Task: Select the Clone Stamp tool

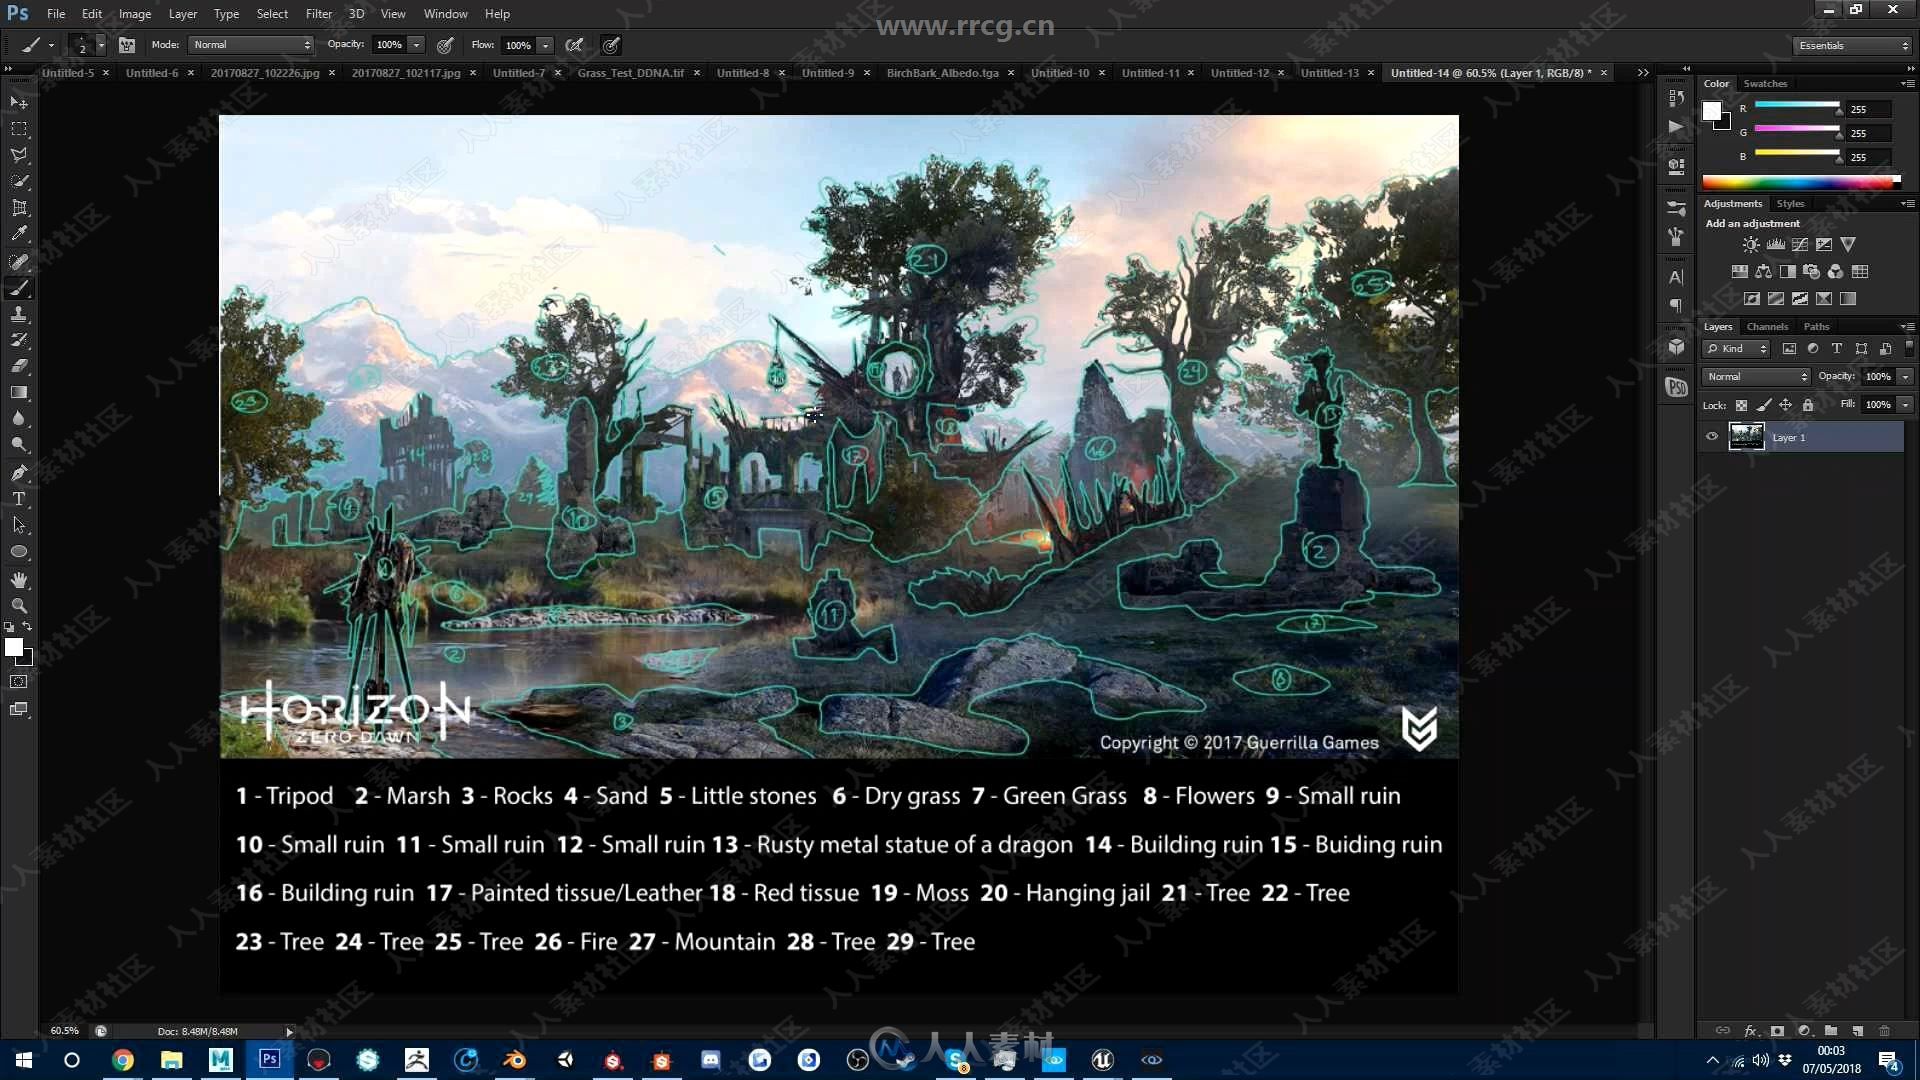Action: pyautogui.click(x=19, y=314)
